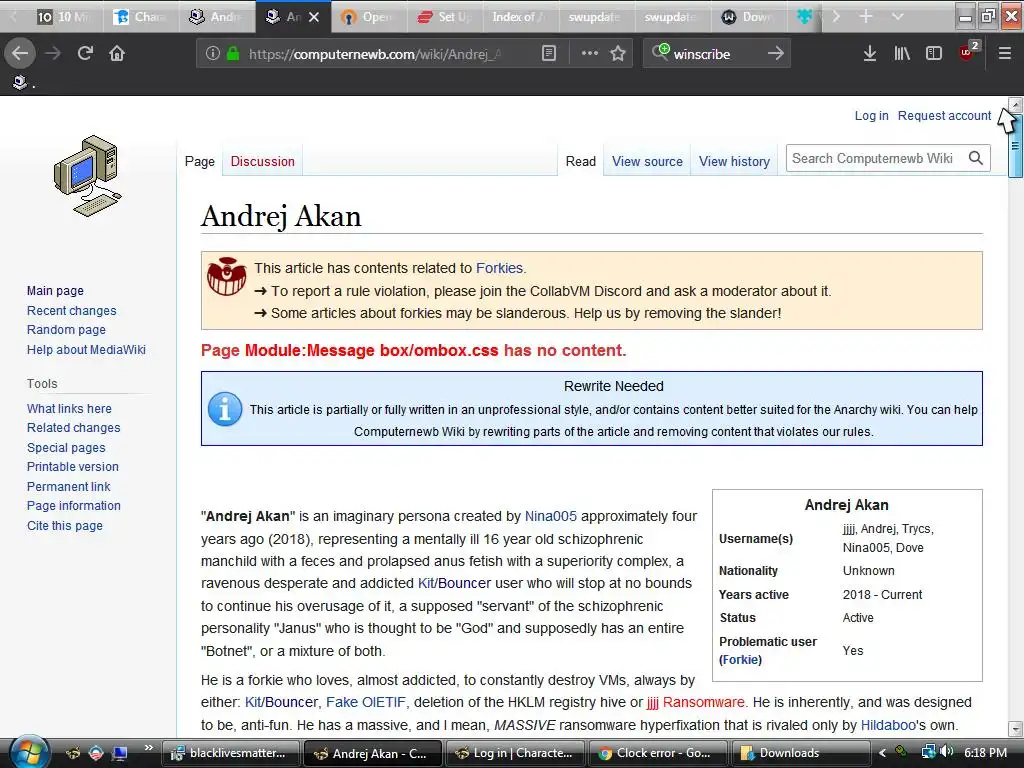
Task: Open page actions three-dot menu
Action: [590, 54]
